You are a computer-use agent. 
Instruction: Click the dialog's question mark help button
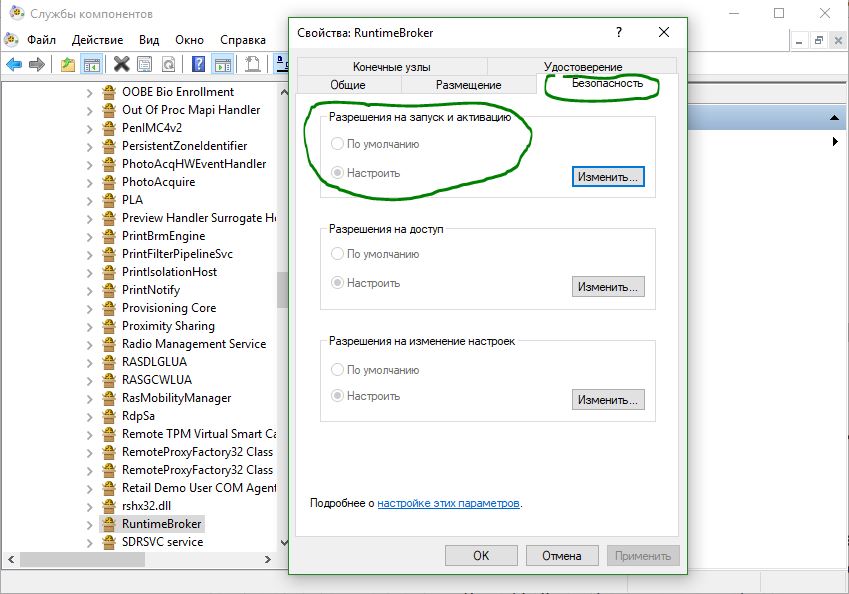tap(618, 32)
